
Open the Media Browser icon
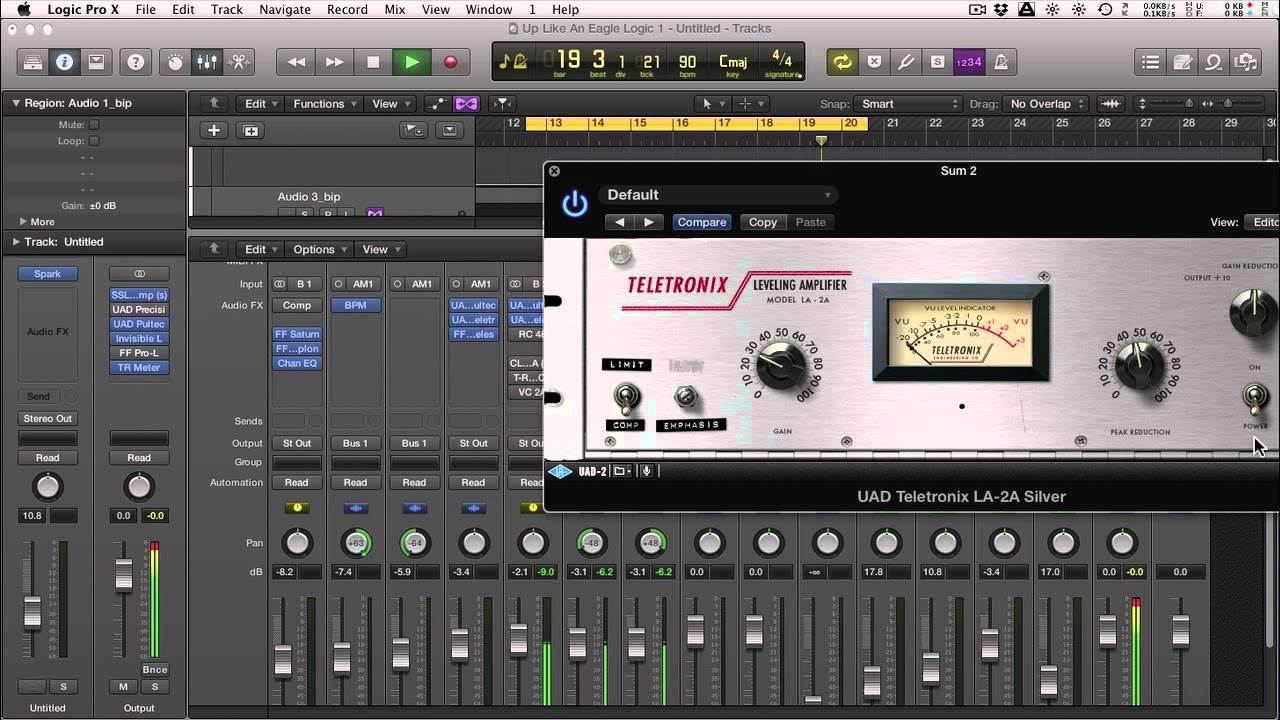(1246, 62)
